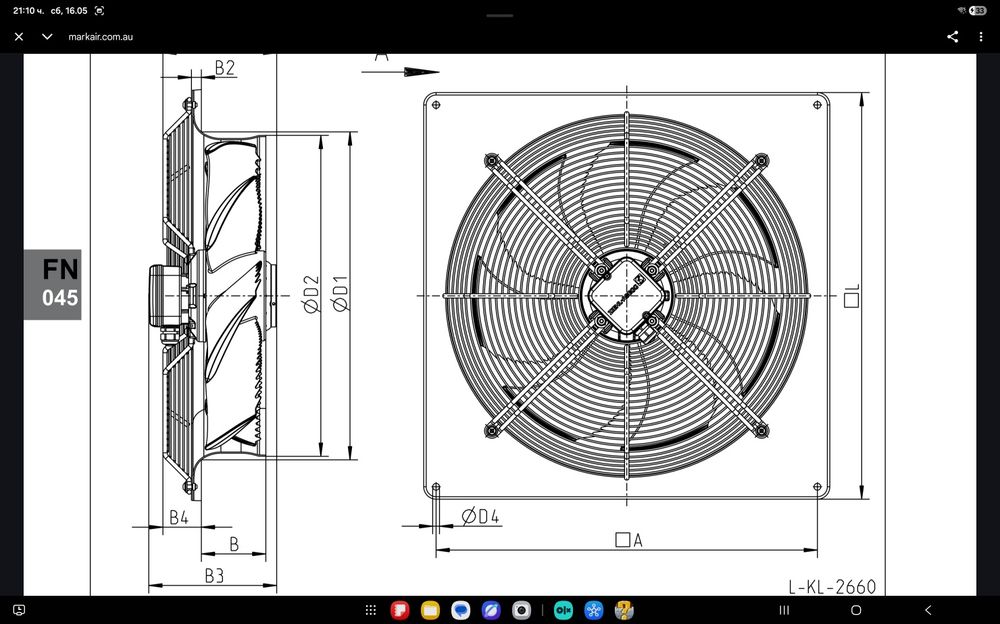Tap the Back navigation button

929,610
